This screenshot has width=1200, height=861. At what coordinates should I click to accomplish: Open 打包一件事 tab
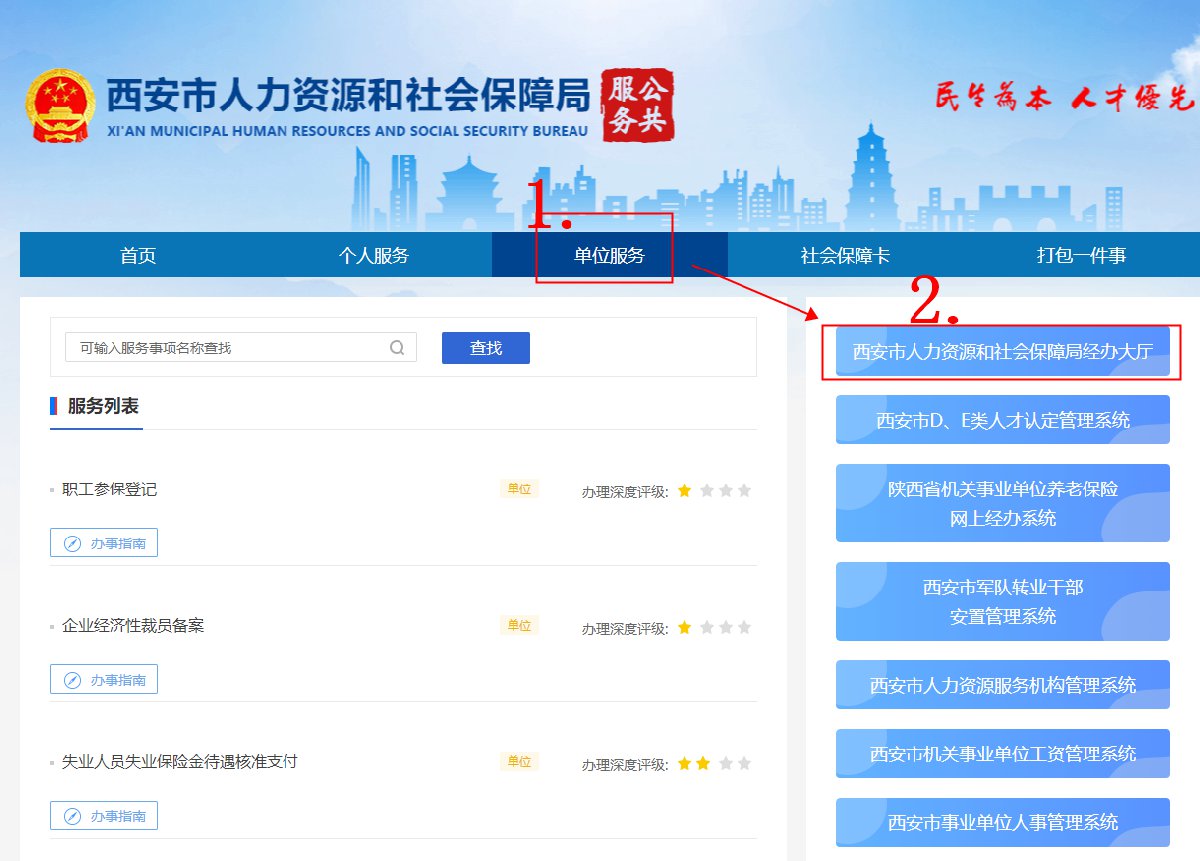point(1081,255)
